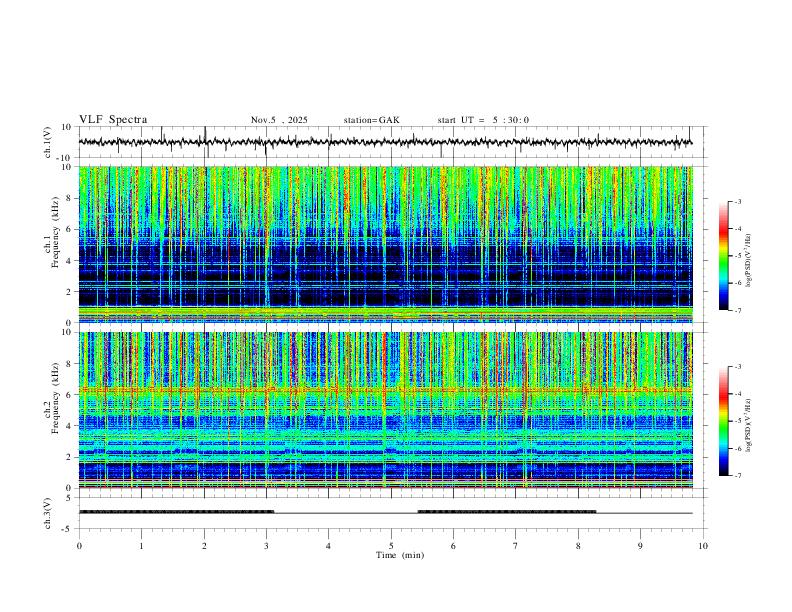
Task: Click the "station=GAK" label
Action: 371,120
